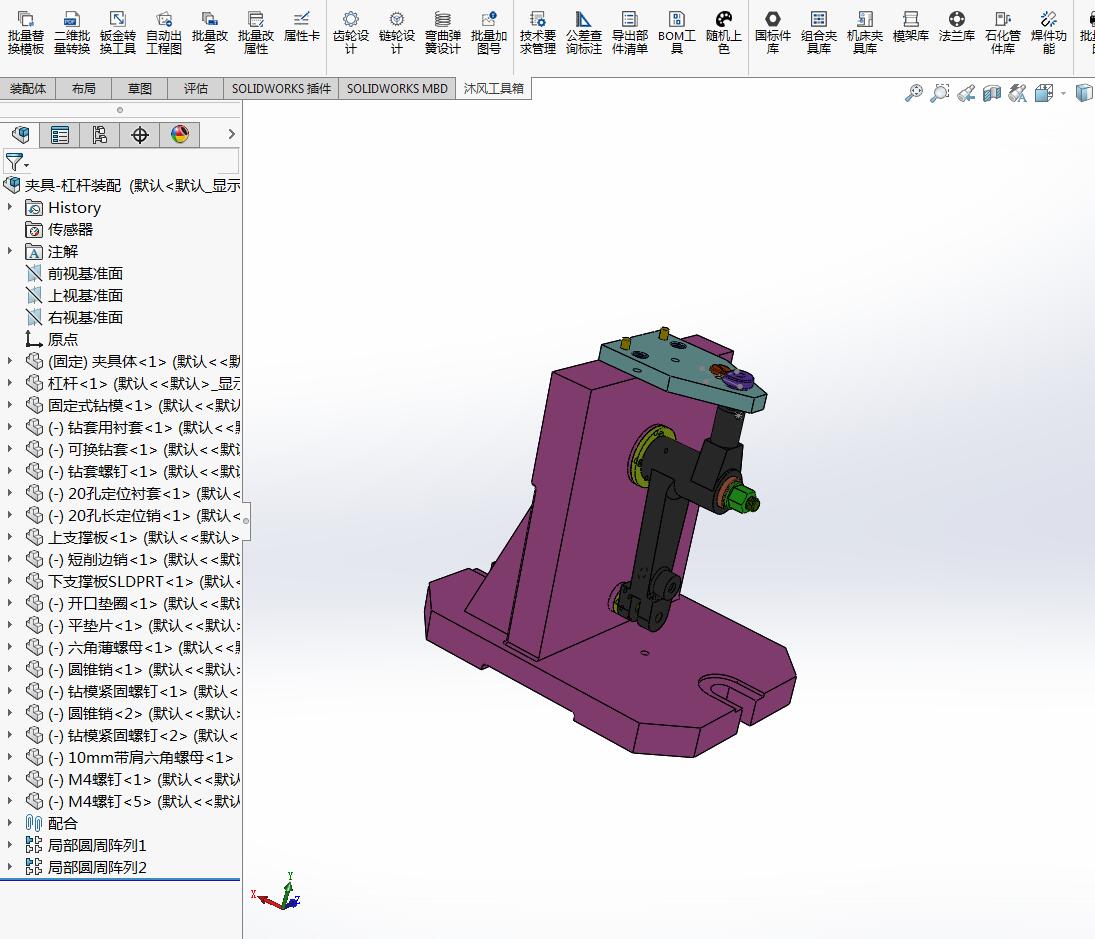Open the 齿轮设计 (gear design) tool
Screen dimensions: 1095x939
[351, 30]
